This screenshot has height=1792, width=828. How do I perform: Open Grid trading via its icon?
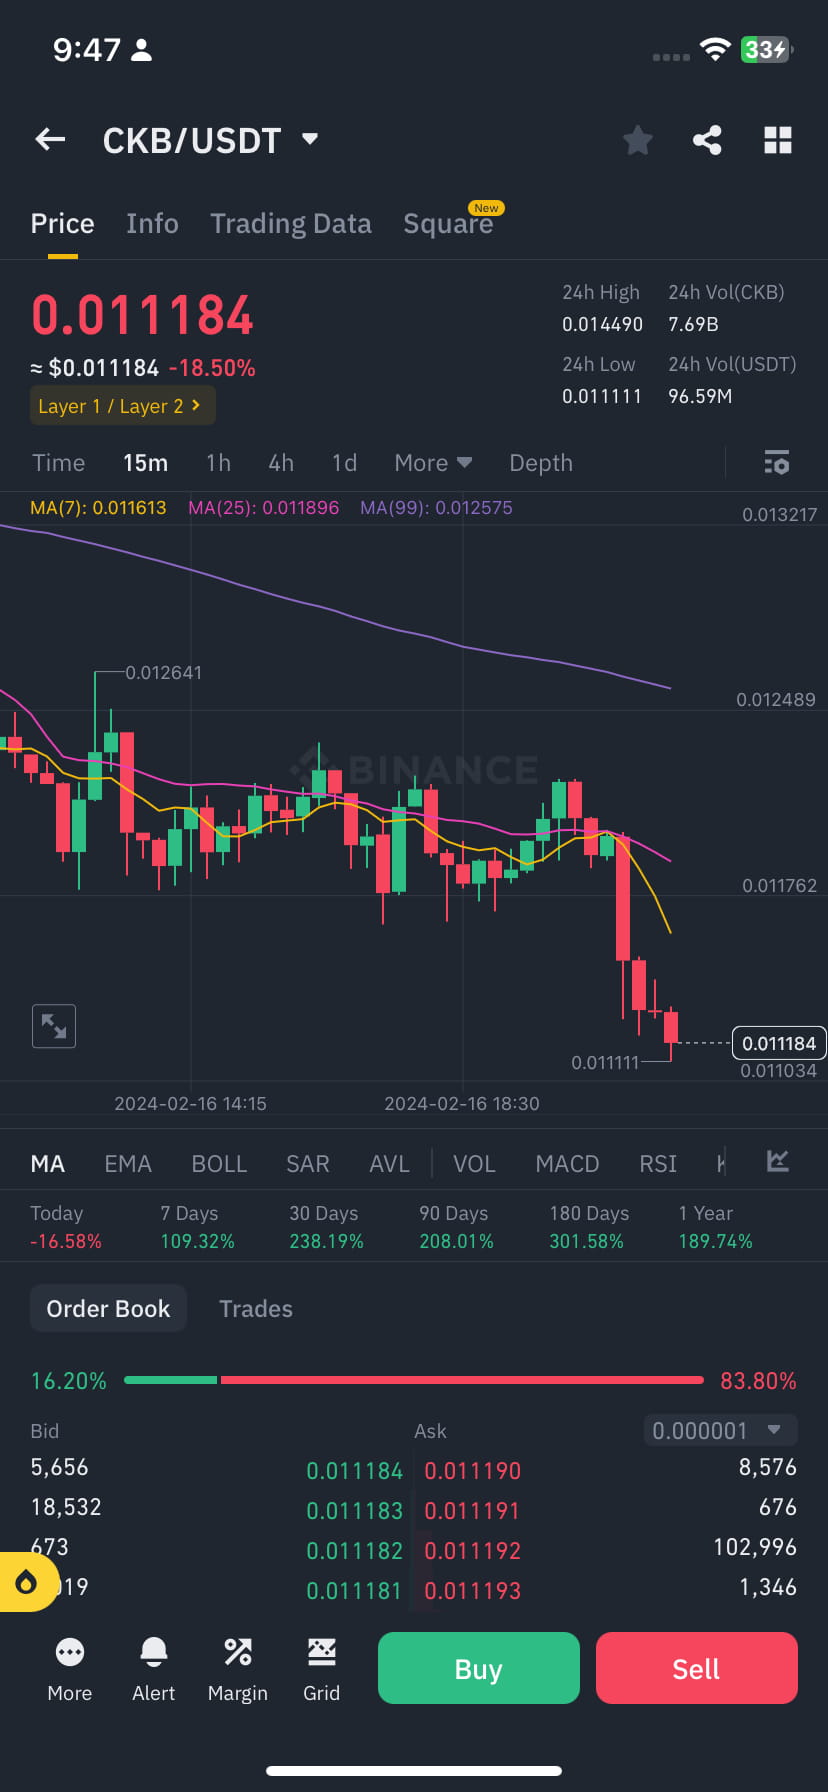click(321, 1668)
